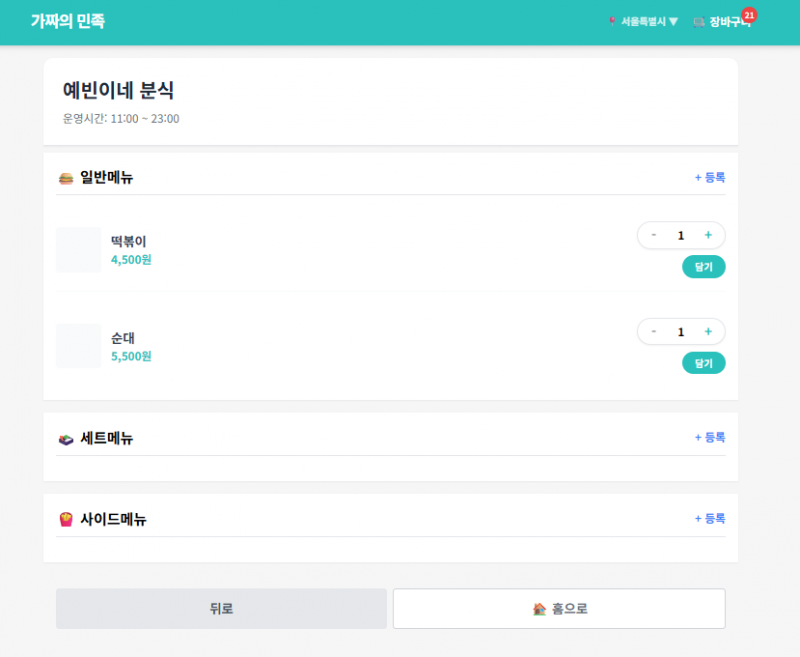Click the 순대 quantity value
Viewport: 800px width, 657px height.
[x=681, y=332]
